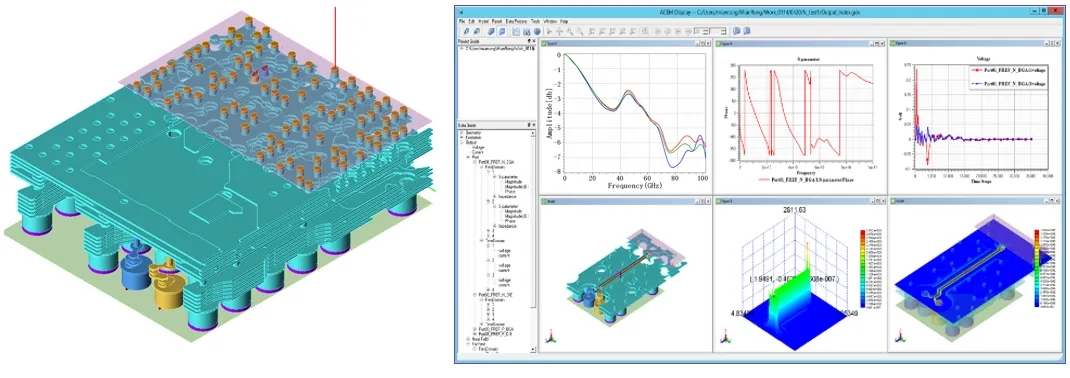Viewport: 1070px width, 378px height.
Task: Open the File menu
Action: point(462,21)
